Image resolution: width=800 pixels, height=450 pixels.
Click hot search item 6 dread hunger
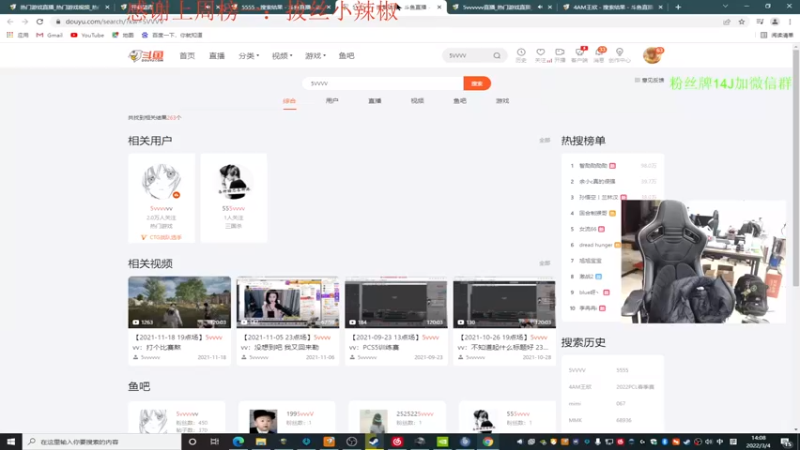pyautogui.click(x=595, y=245)
